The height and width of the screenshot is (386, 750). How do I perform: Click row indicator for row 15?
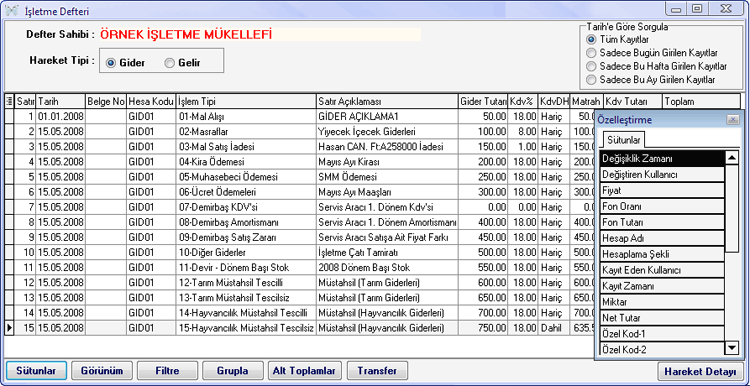coord(9,328)
